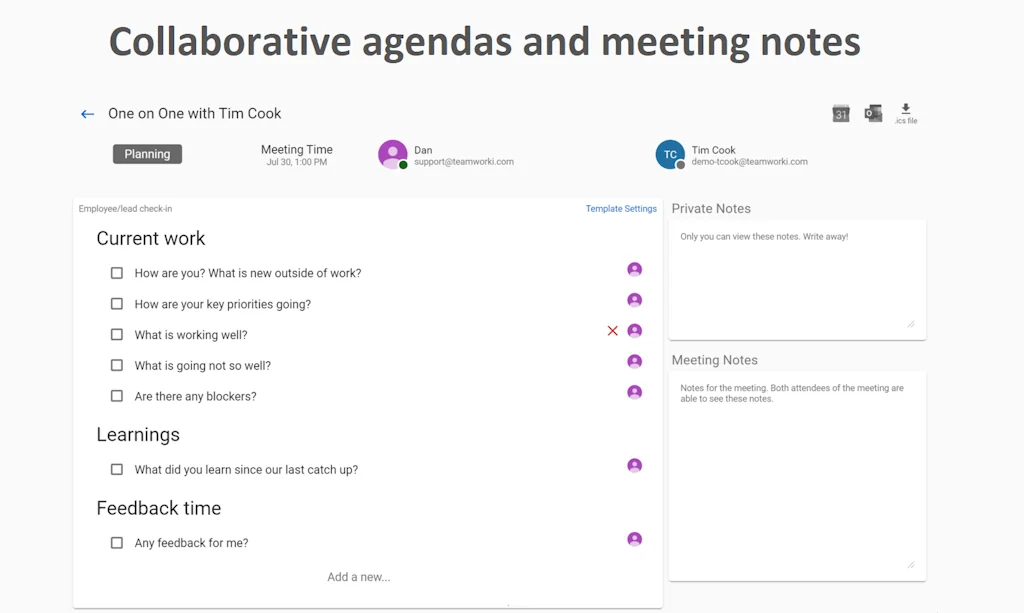The image size is (1024, 613).
Task: Open the Planning status selector
Action: click(x=147, y=154)
